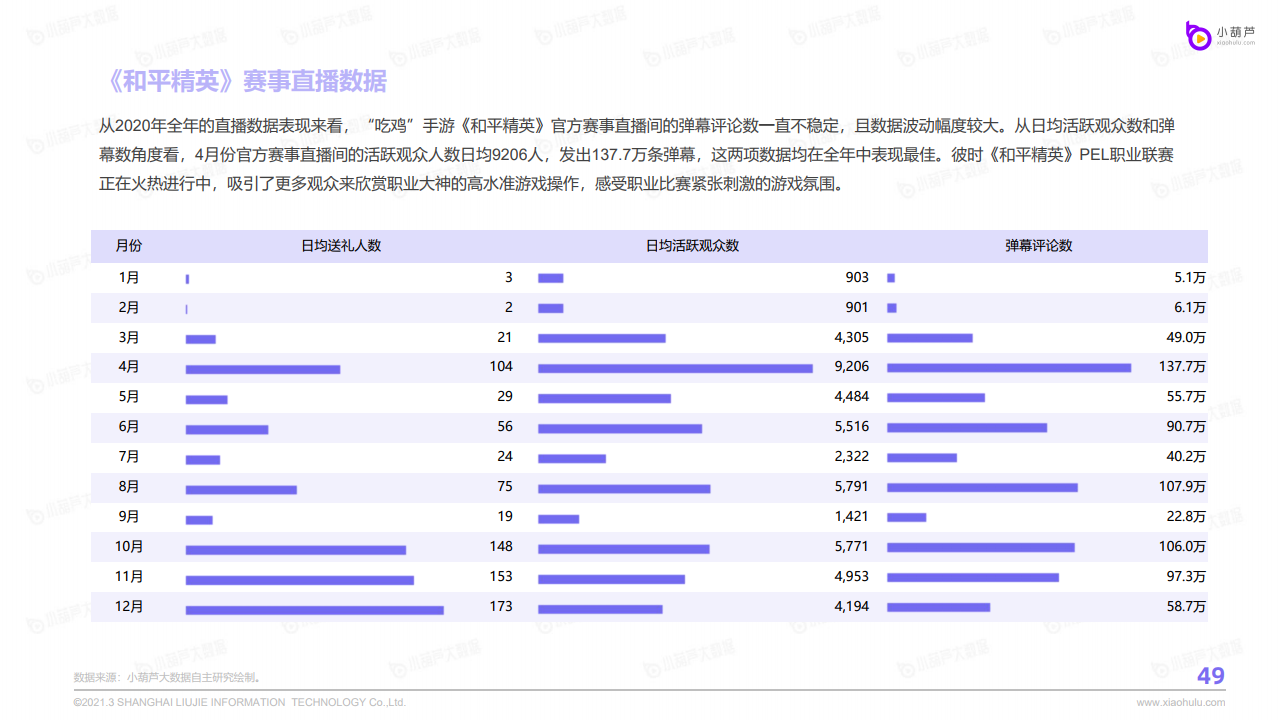Click the 数据来源 source note
Viewport: 1280px width, 720px height.
(x=167, y=677)
